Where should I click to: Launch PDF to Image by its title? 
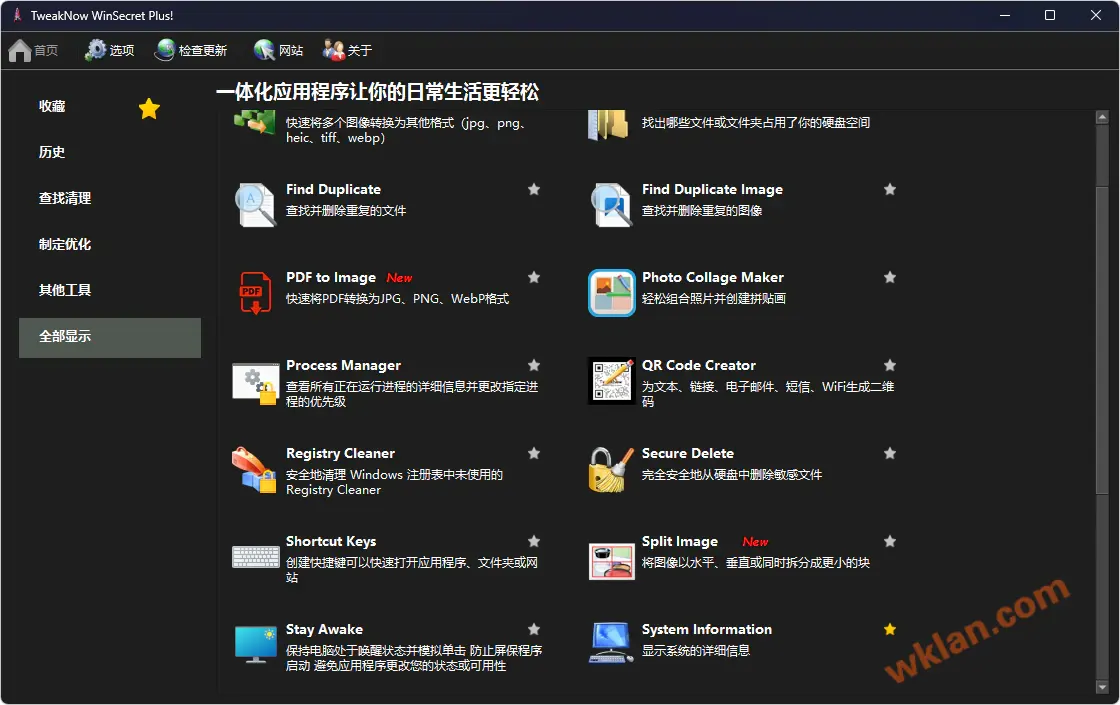tap(331, 277)
